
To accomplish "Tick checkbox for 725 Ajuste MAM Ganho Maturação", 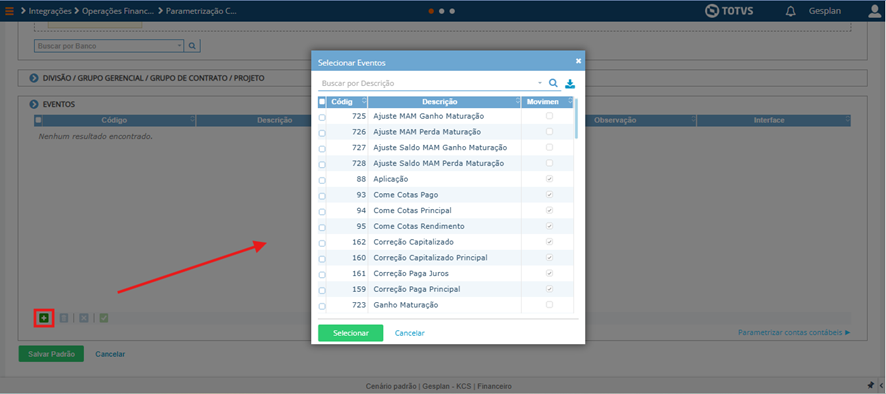I will point(322,118).
